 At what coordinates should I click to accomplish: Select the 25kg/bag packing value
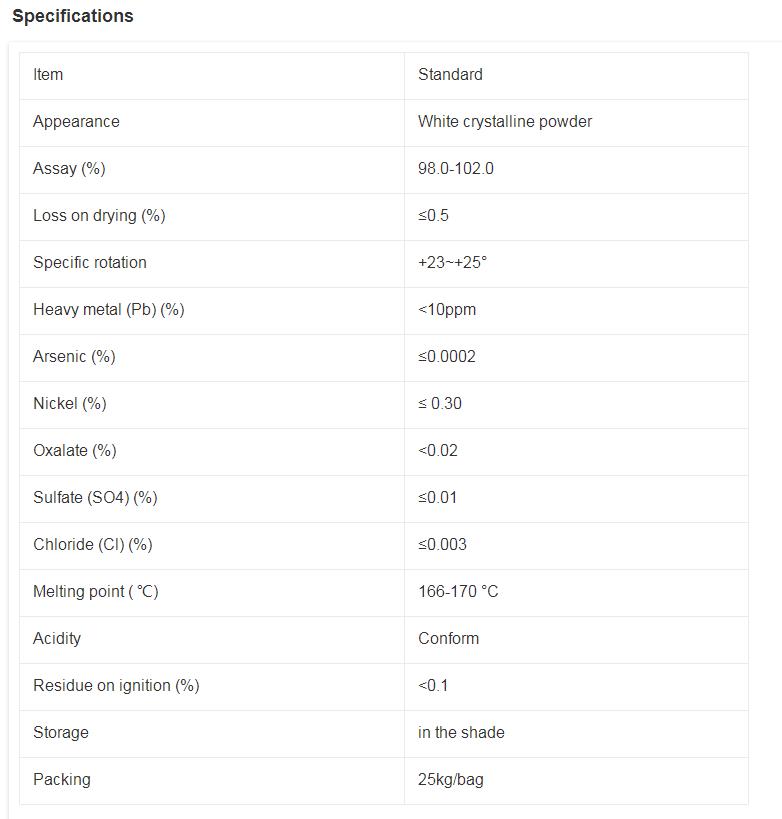[x=451, y=779]
